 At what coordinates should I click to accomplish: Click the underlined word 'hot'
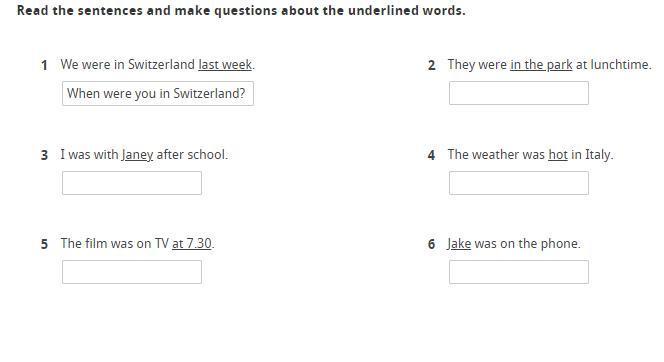(x=558, y=155)
